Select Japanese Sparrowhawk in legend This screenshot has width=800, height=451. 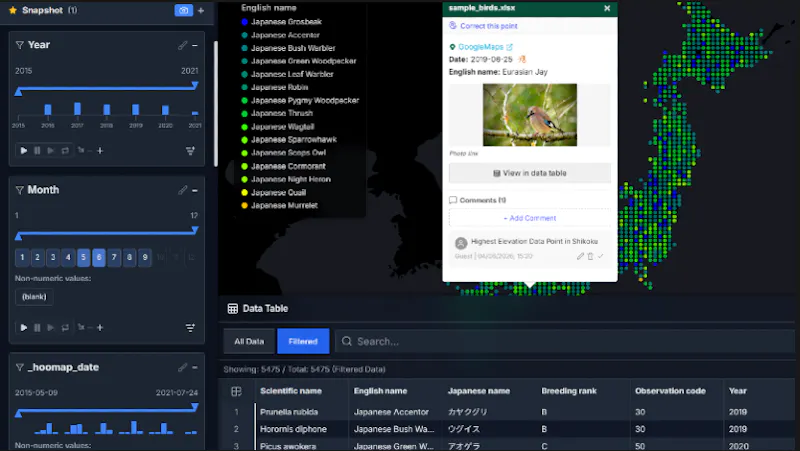293,140
